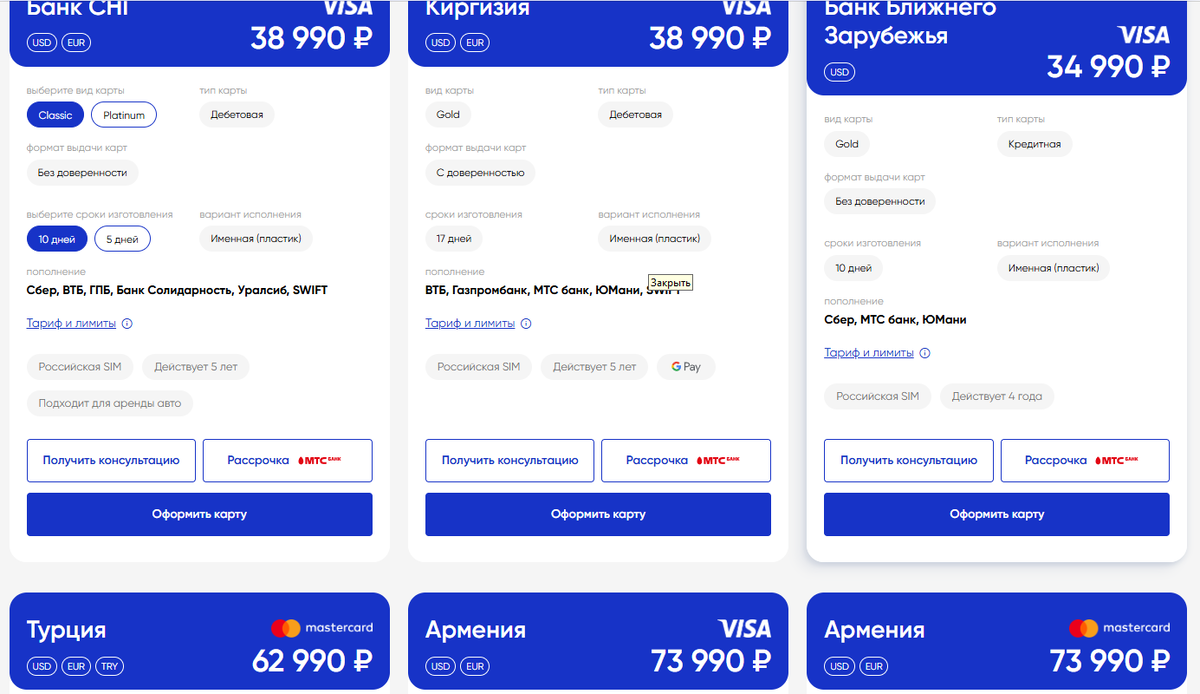This screenshot has width=1200, height=694.
Task: Click info icon beside Тариф и лимиты on Киргизия
Action: click(x=527, y=323)
